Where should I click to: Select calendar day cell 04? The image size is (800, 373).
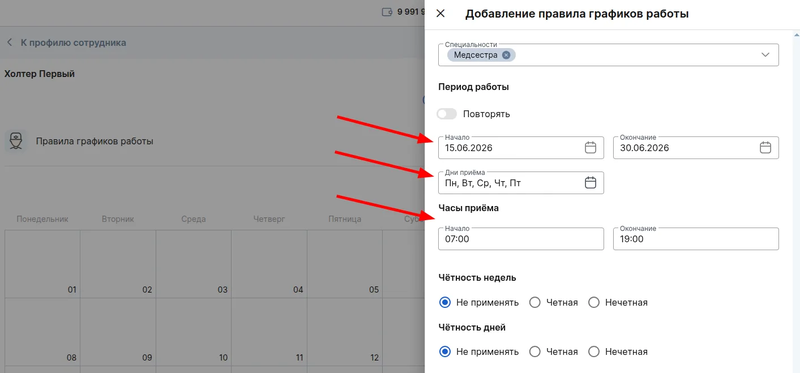point(269,264)
